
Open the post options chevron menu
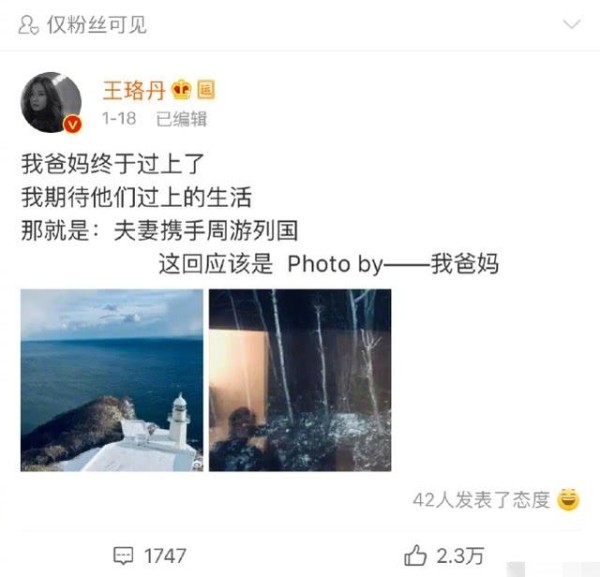click(572, 24)
